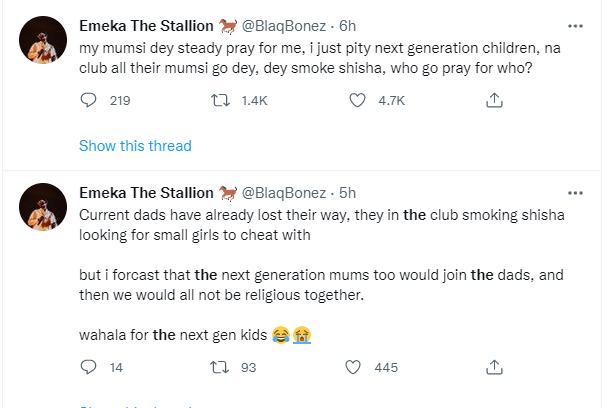The image size is (604, 408).
Task: Reply to the second tweet with 14 replies
Action: coord(88,367)
